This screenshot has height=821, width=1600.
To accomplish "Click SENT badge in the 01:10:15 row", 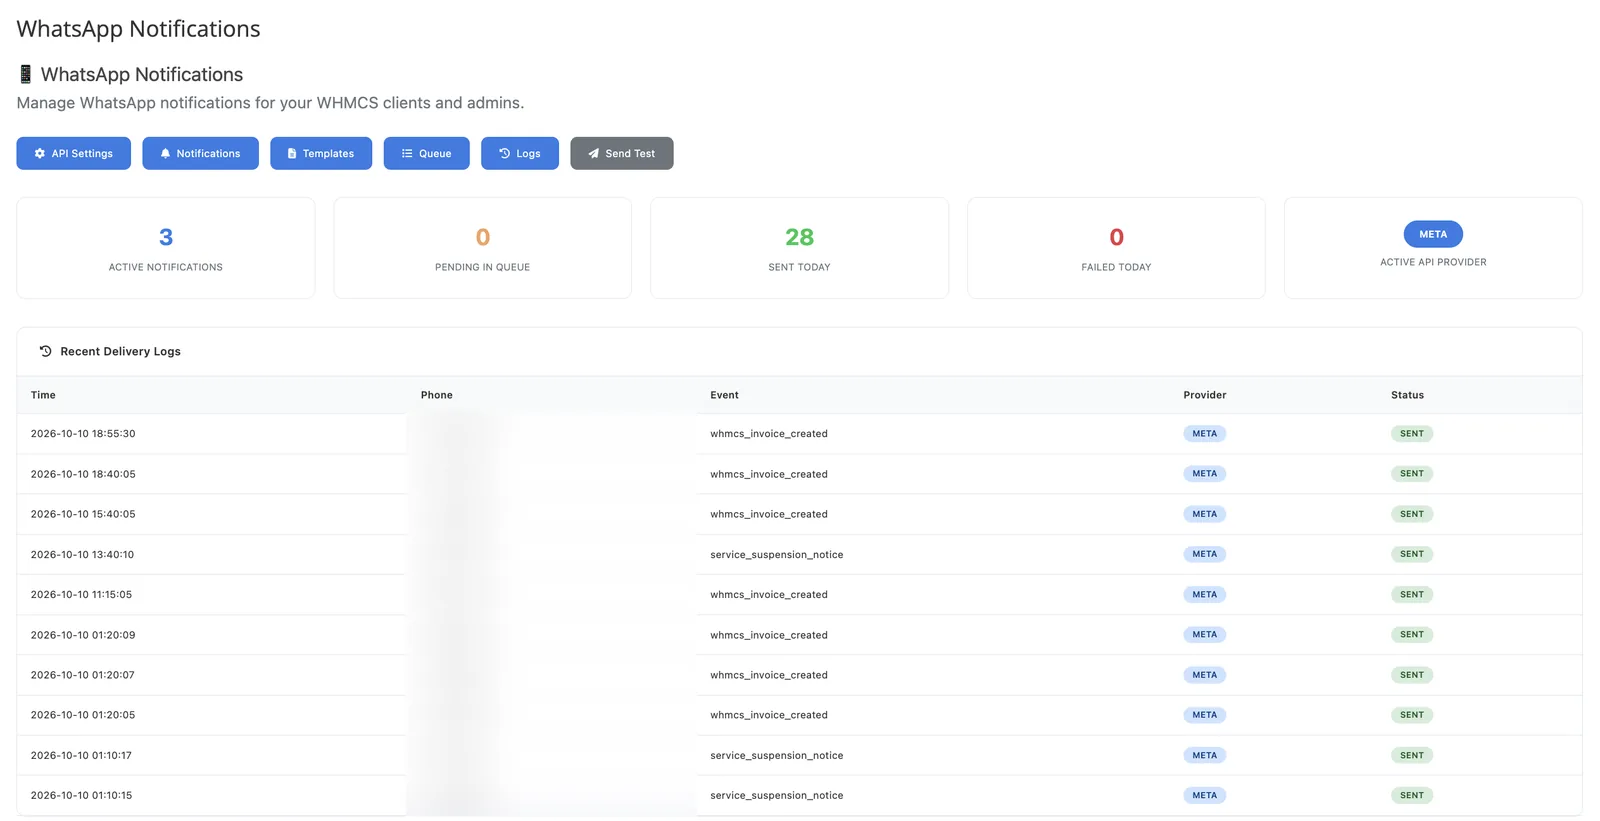I will coord(1412,795).
